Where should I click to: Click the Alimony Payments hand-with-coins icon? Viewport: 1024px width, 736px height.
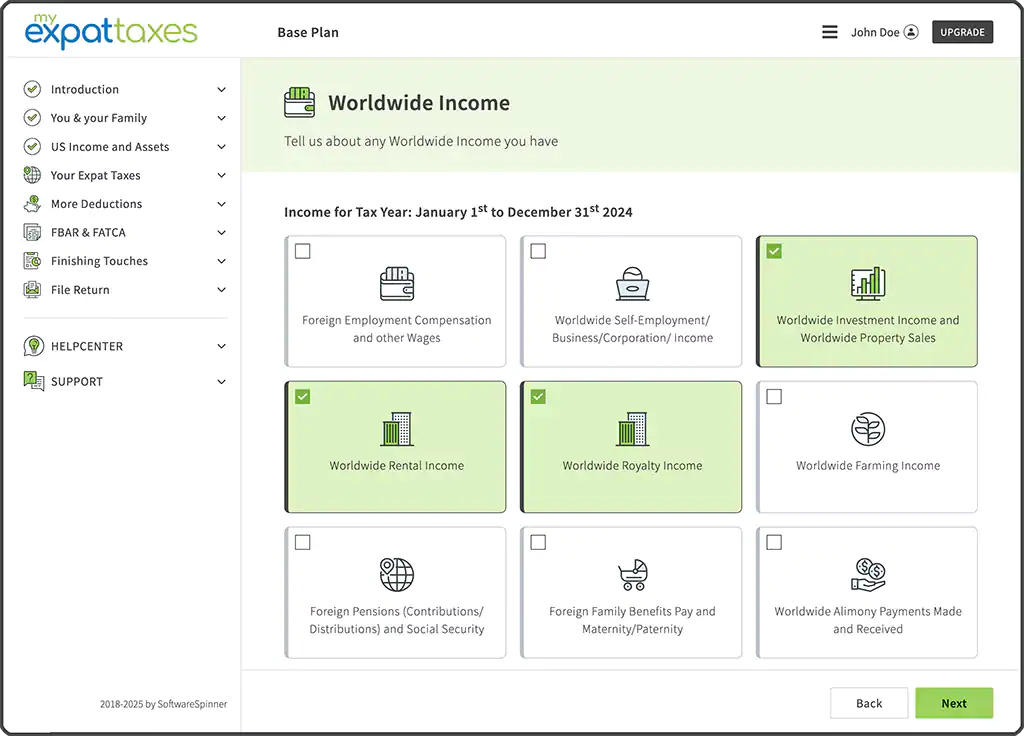[x=867, y=574]
